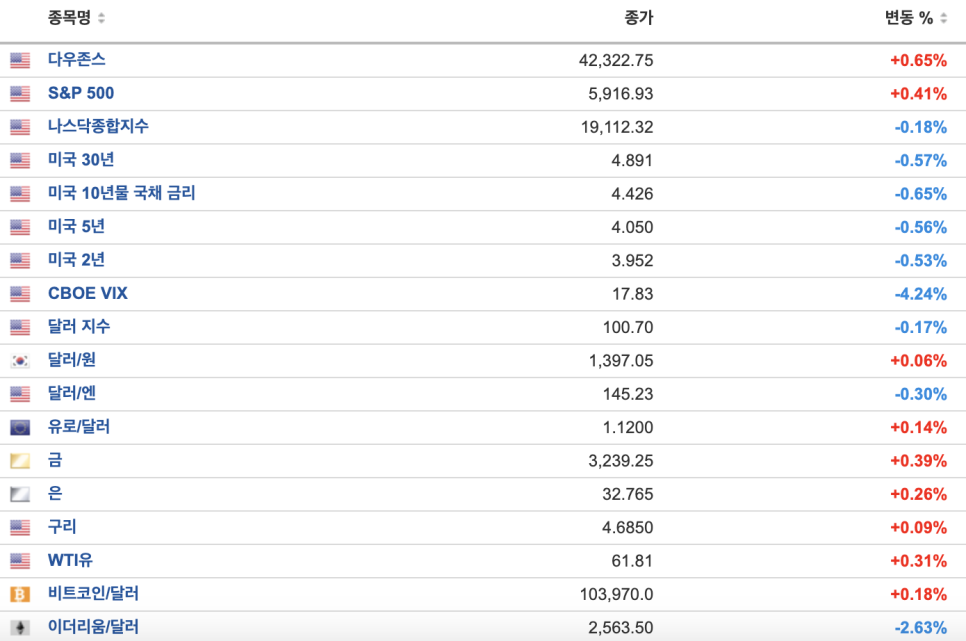Click the flag icon next to 나스닥종합지수
The height and width of the screenshot is (641, 966).
[20, 127]
